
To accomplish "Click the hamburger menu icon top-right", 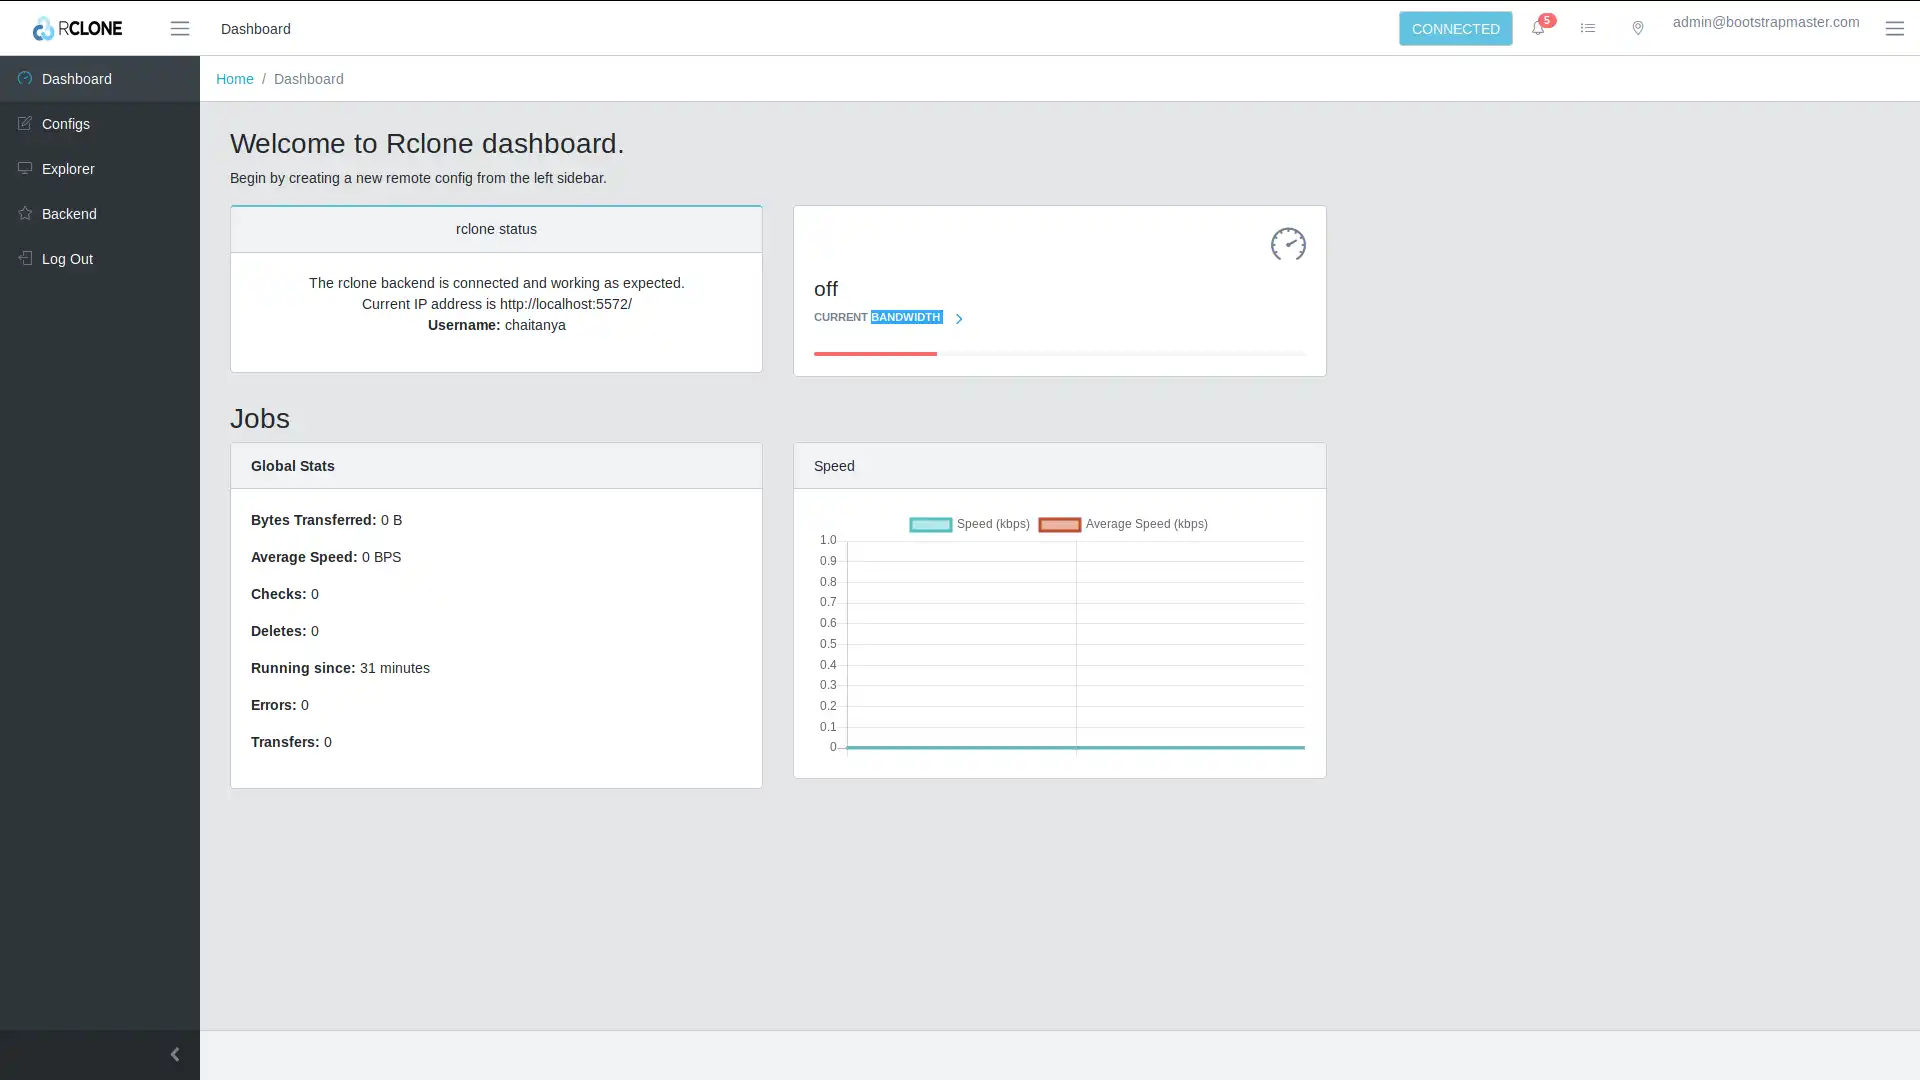I will tap(1895, 29).
